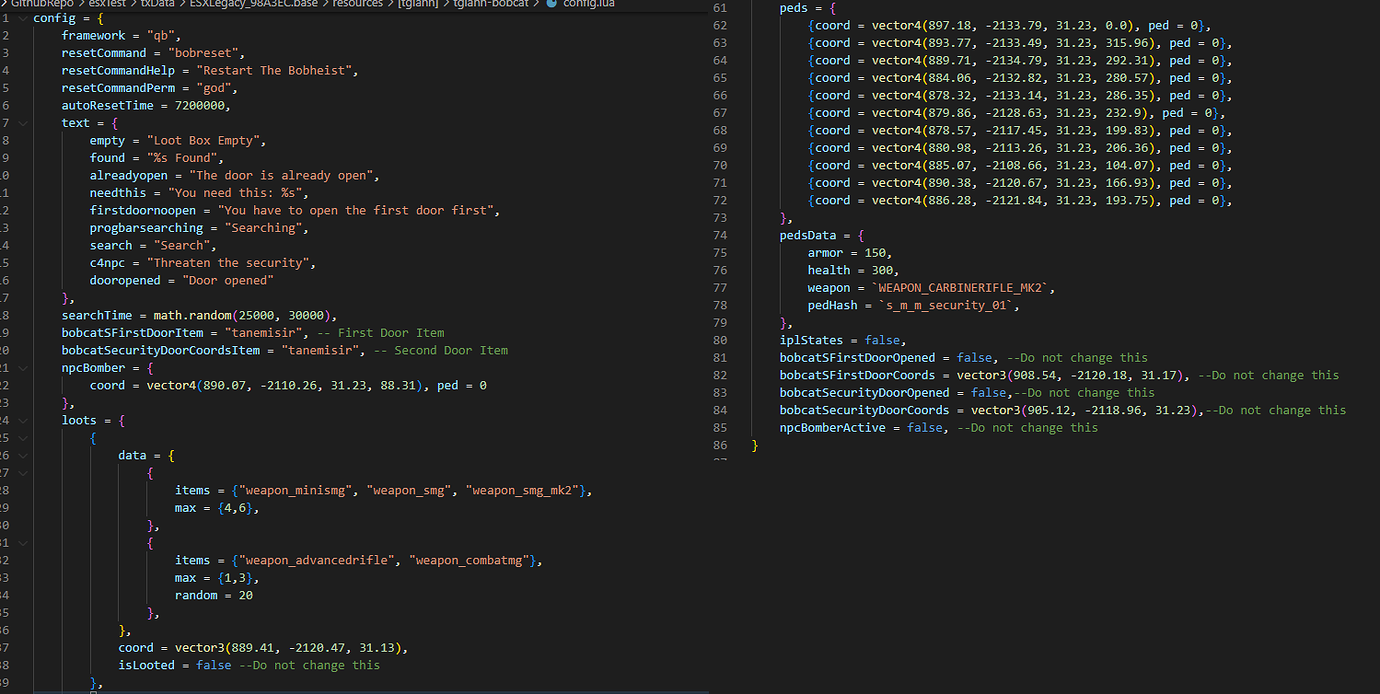Place cursor on isLooted false value

[x=213, y=665]
